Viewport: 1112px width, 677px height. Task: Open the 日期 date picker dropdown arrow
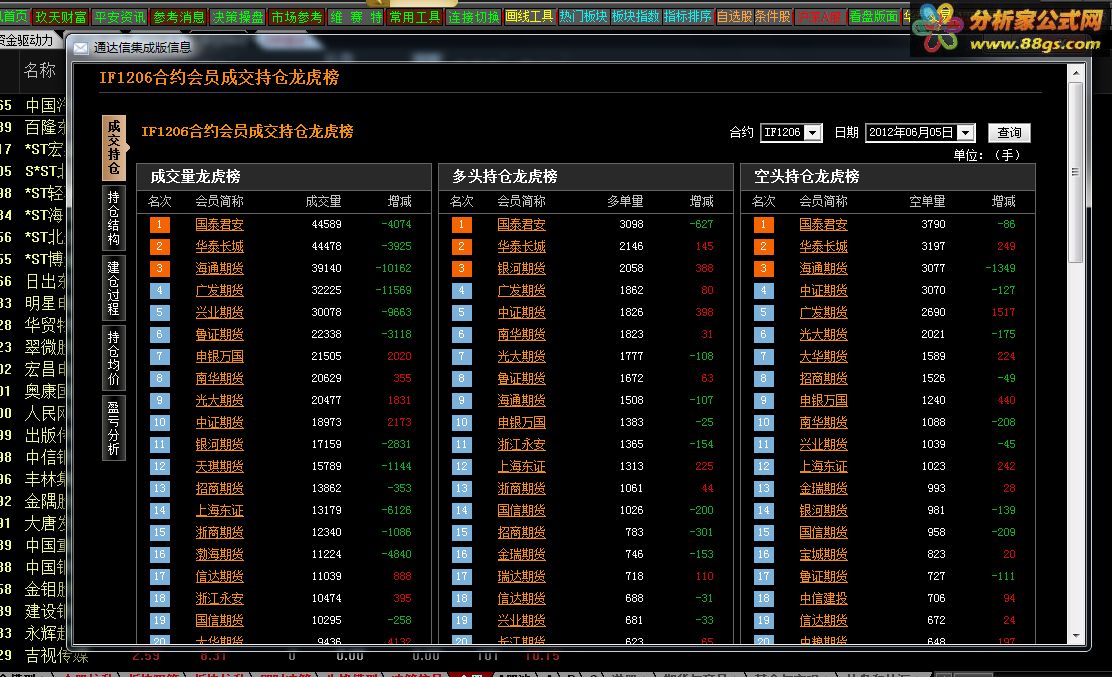point(965,133)
